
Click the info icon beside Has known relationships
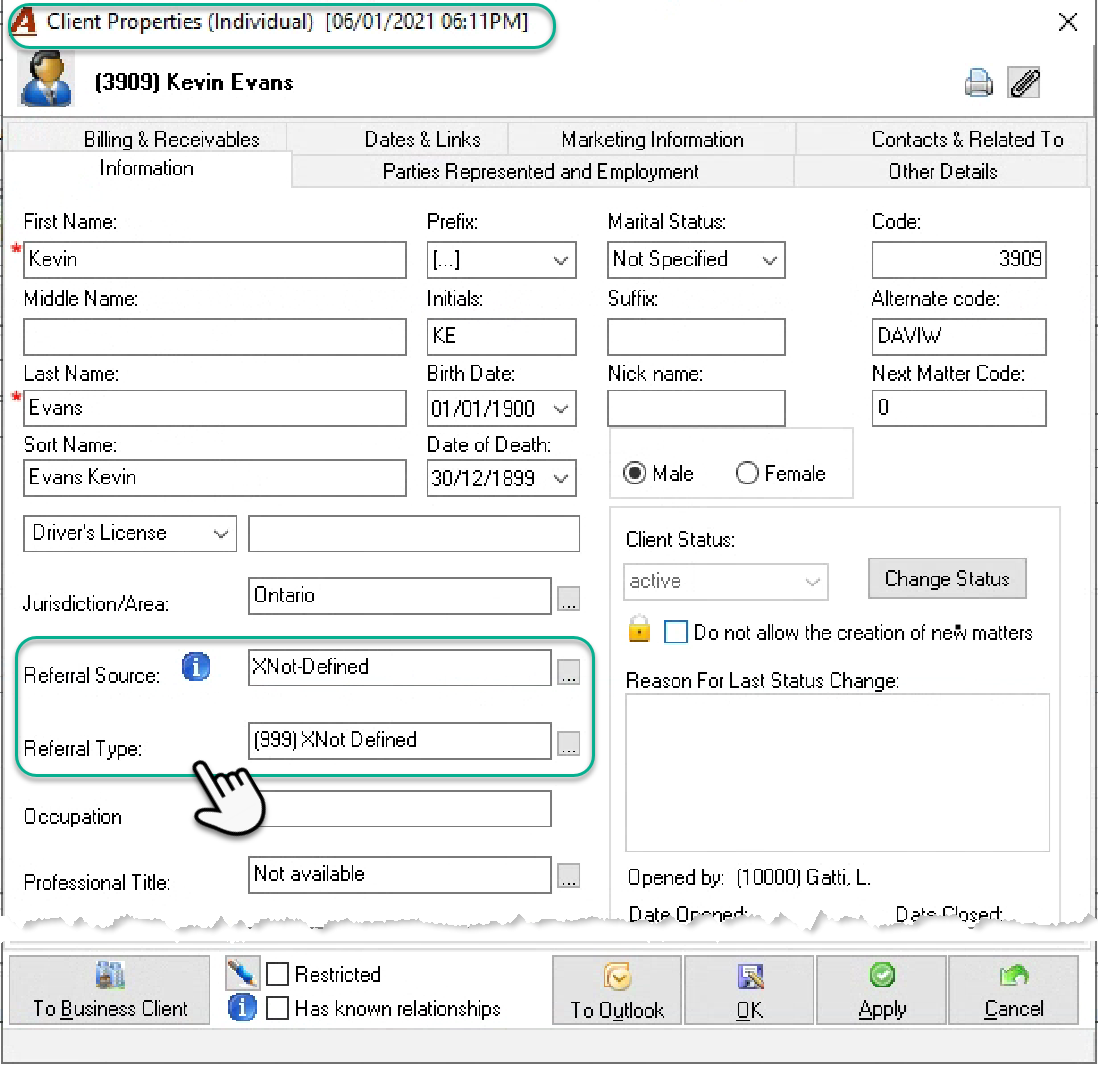[242, 1007]
